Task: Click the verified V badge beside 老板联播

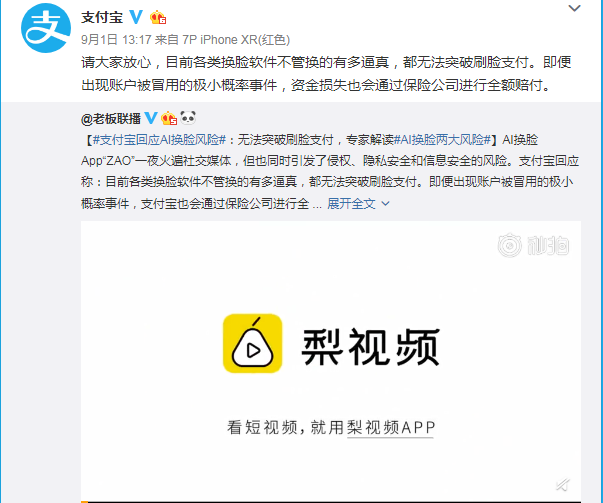Action: coord(151,118)
